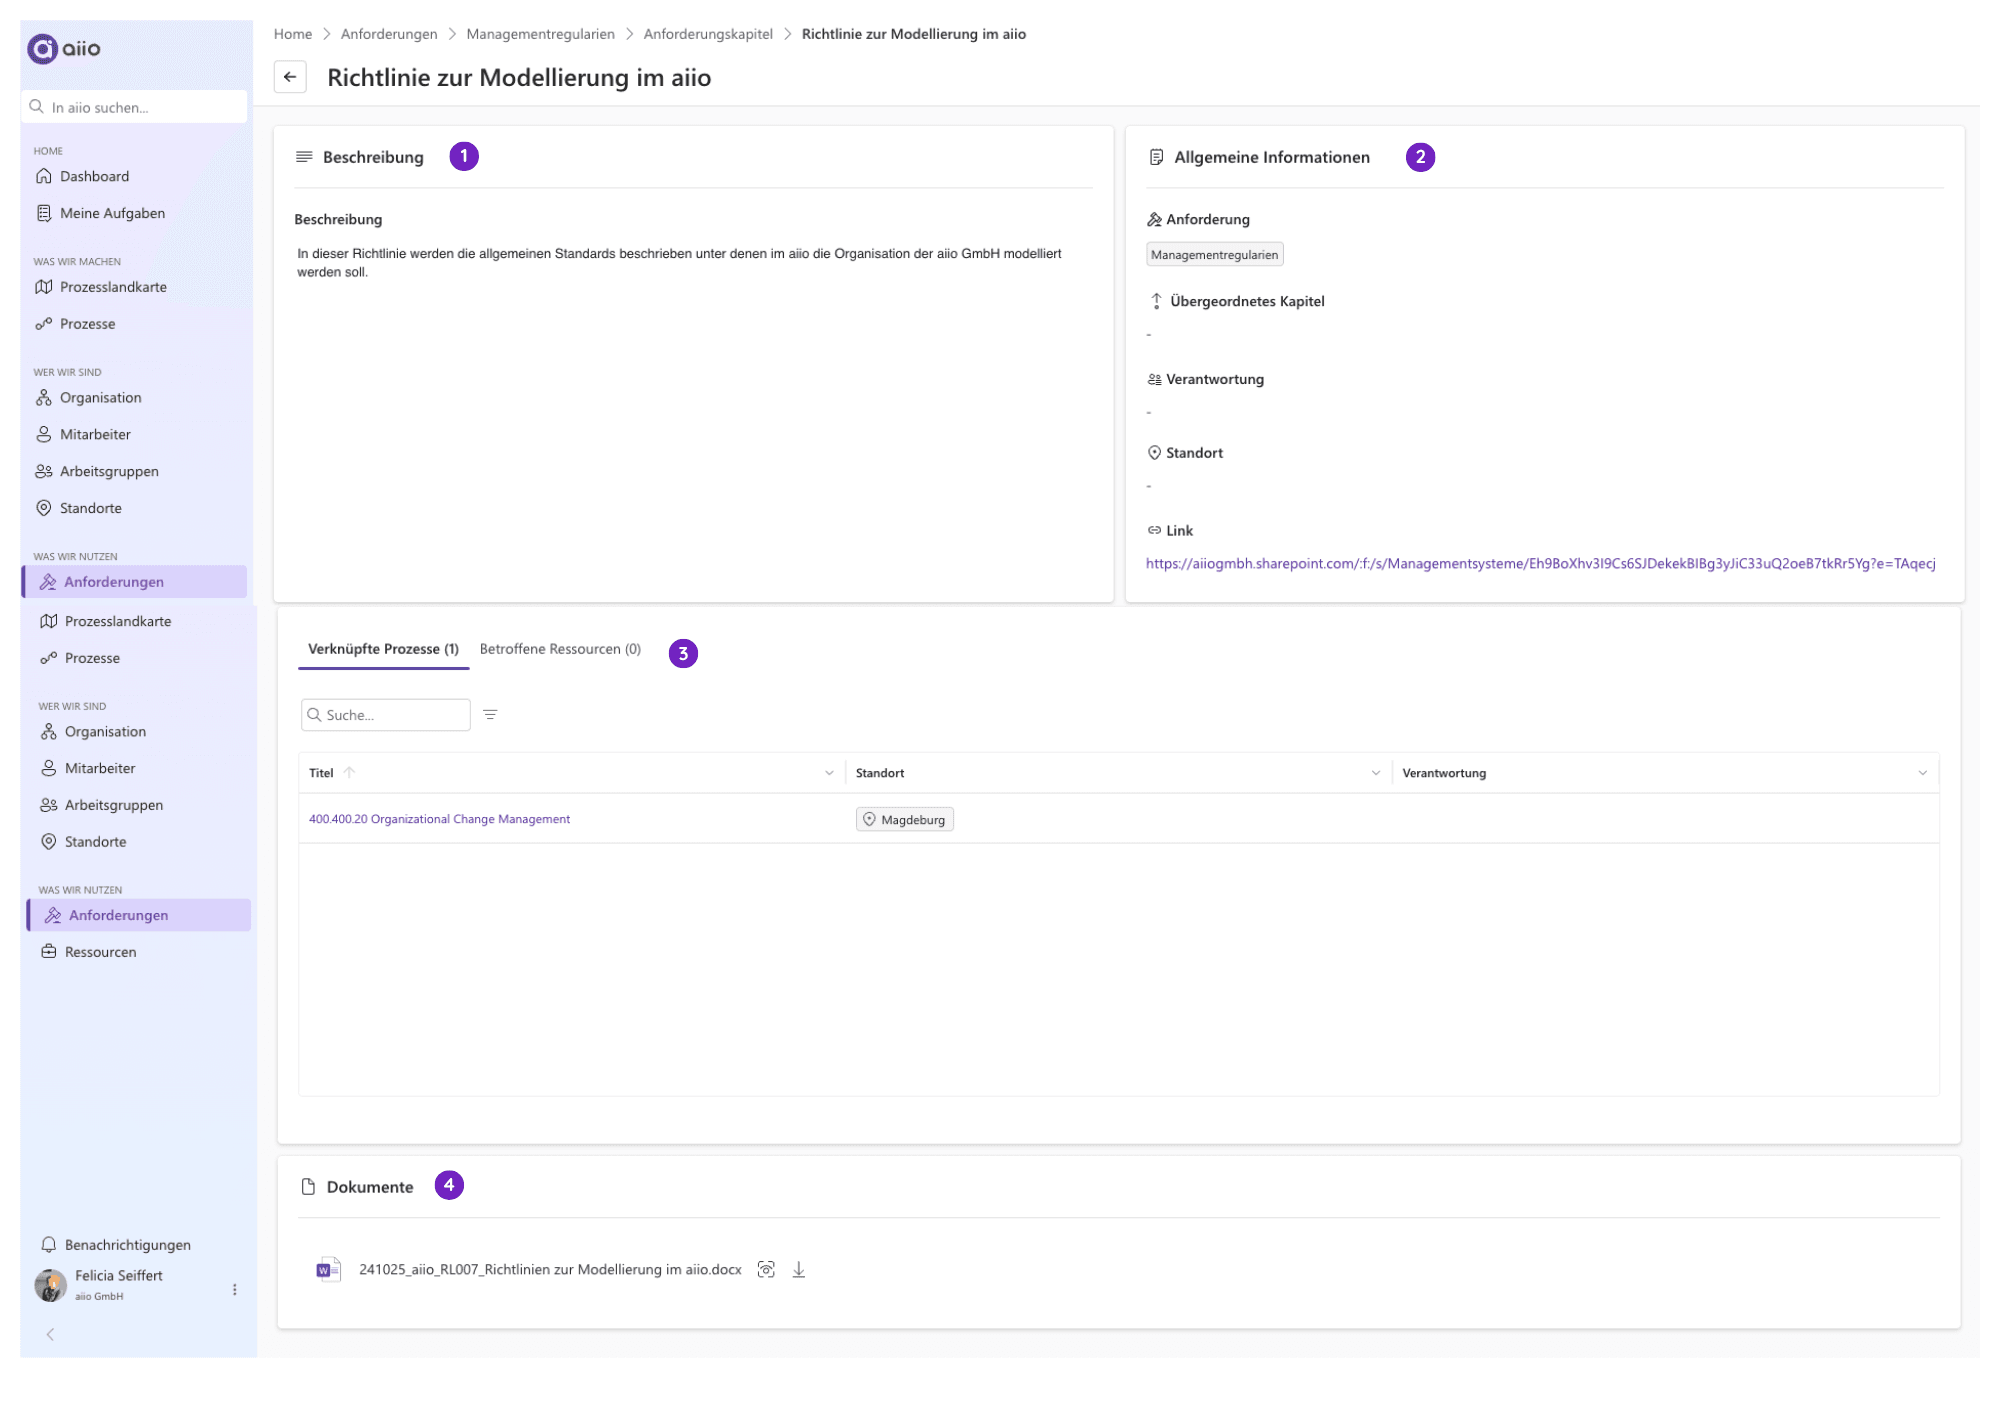Click the 'Allgemeine Informationen' section heading

coord(1272,157)
